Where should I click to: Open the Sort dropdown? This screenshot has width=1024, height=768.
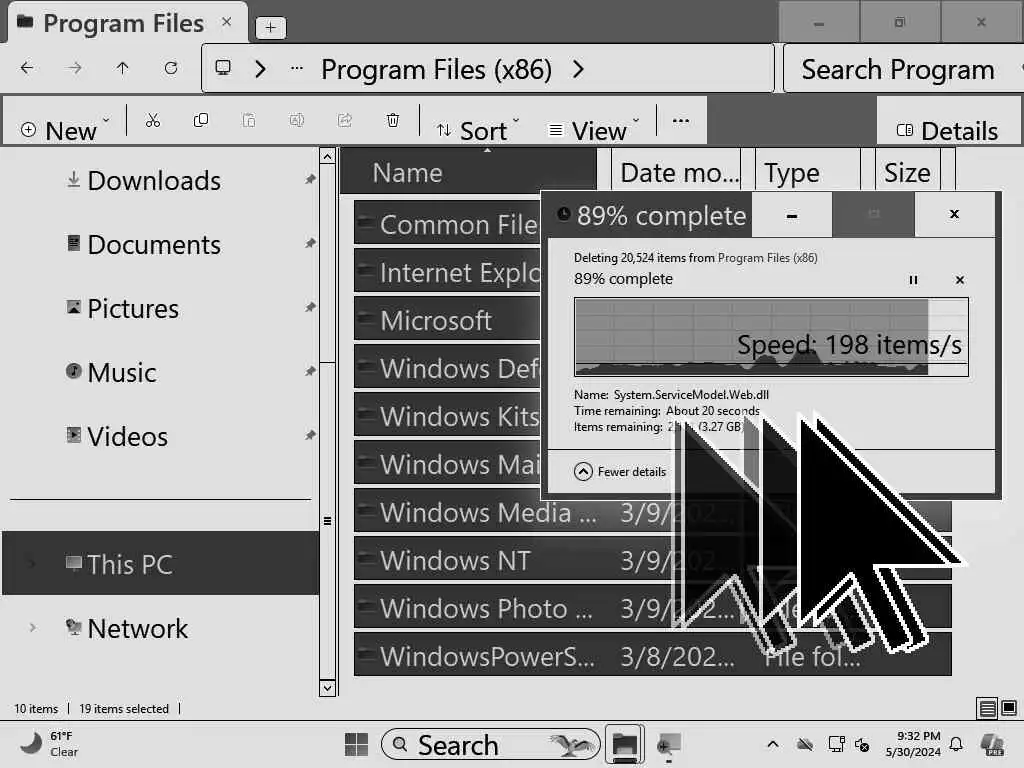[477, 130]
